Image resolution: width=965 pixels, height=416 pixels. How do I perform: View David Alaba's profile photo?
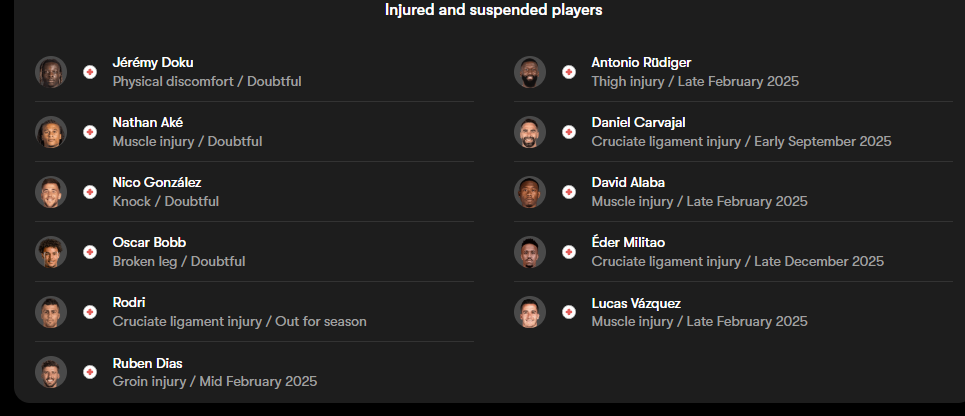(x=530, y=192)
